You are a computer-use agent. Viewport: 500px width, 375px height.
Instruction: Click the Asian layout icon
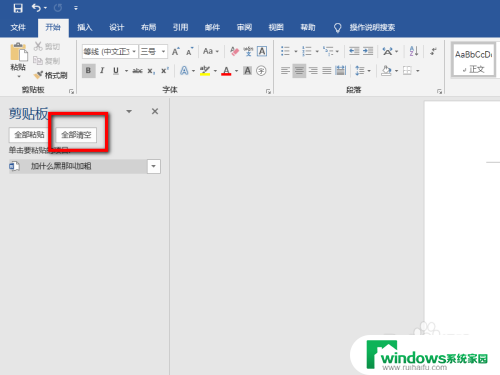[387, 51]
